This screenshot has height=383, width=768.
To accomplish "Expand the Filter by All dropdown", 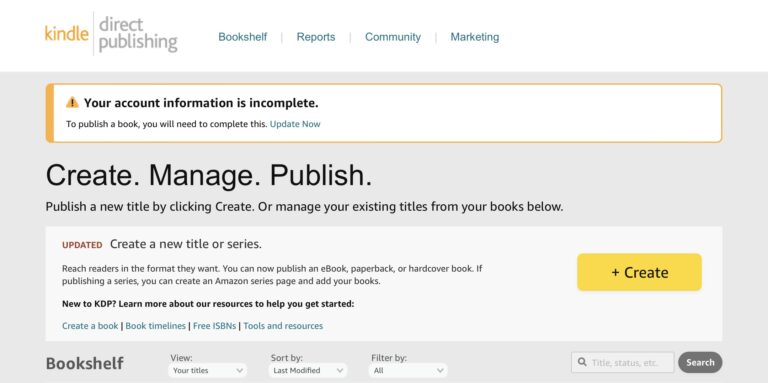I will click(x=408, y=370).
